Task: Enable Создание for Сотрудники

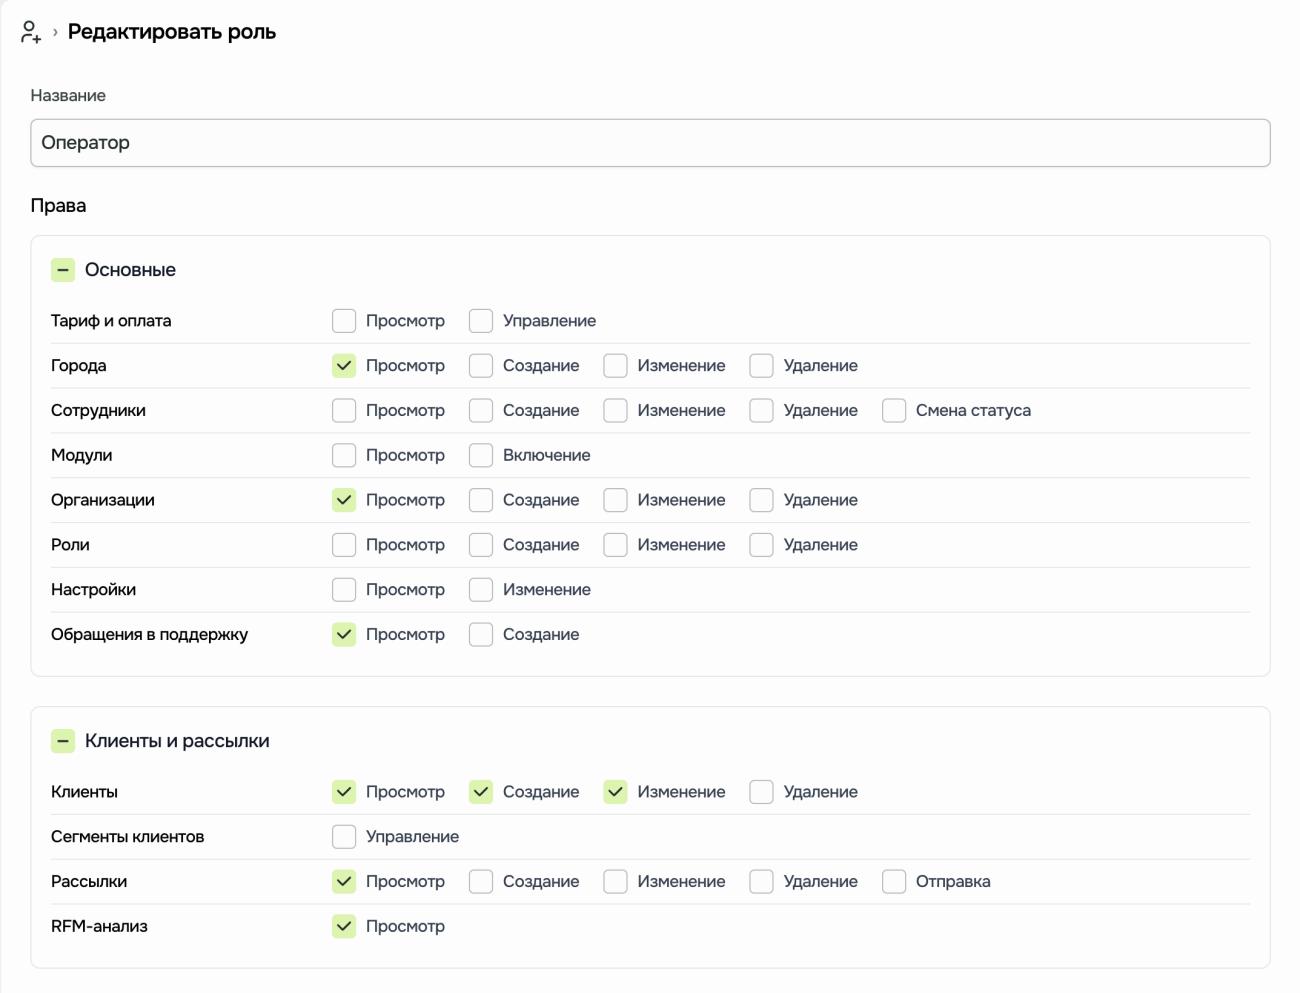Action: coord(481,411)
